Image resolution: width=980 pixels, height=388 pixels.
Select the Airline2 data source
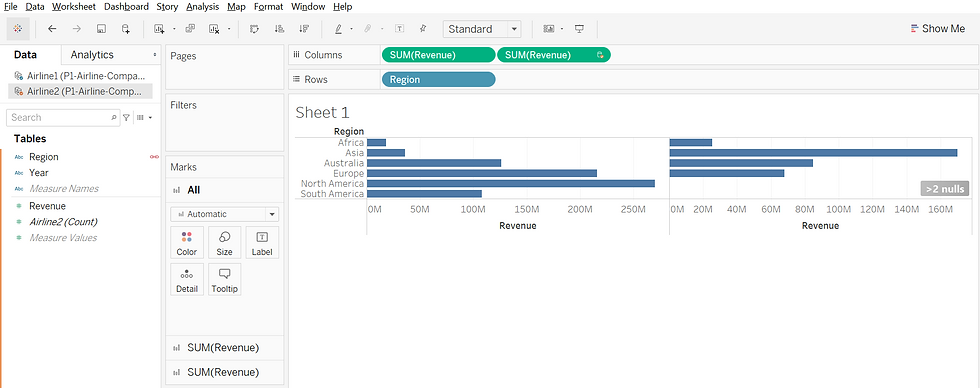pyautogui.click(x=80, y=91)
